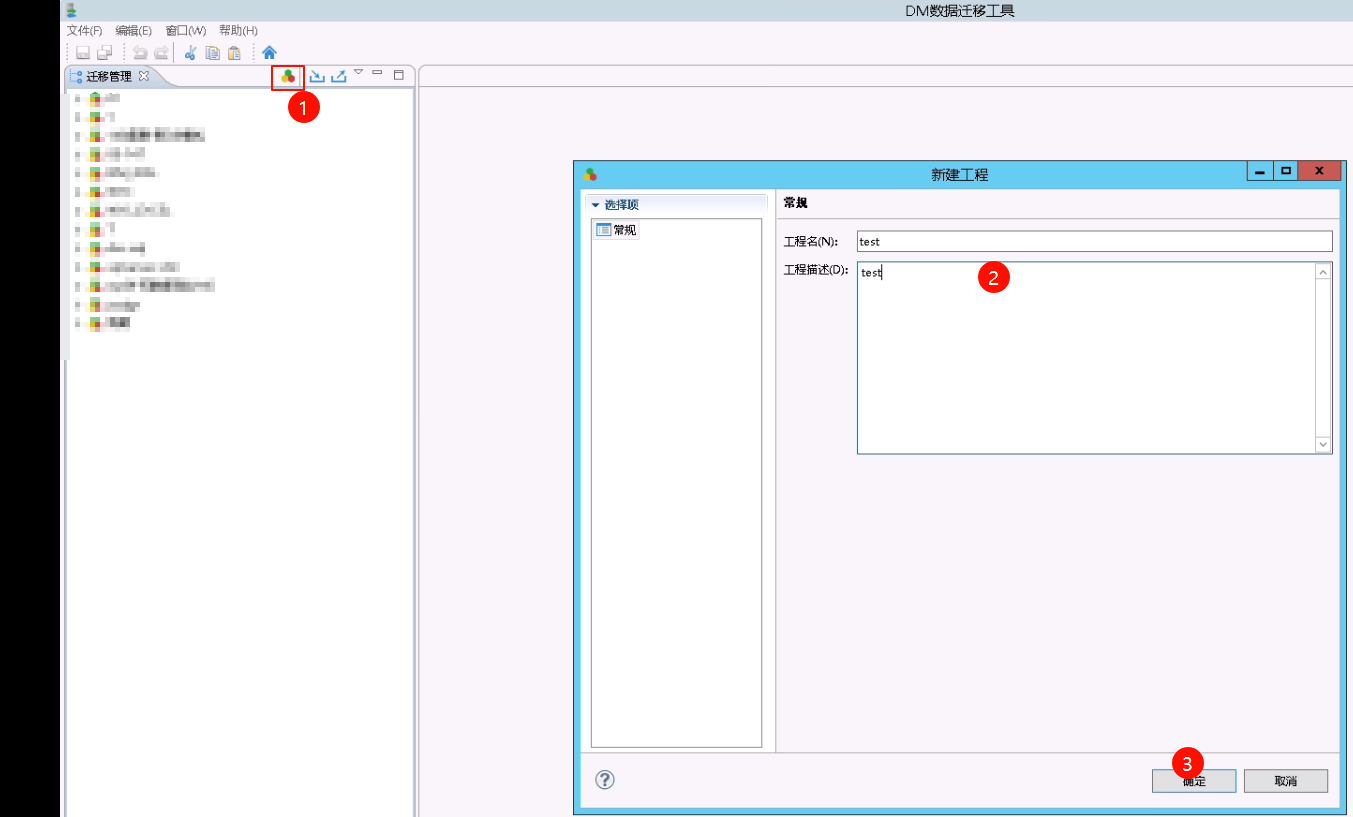1353x817 pixels.
Task: Toggle the maximize panel control on 迁移管理 bar
Action: pyautogui.click(x=398, y=73)
